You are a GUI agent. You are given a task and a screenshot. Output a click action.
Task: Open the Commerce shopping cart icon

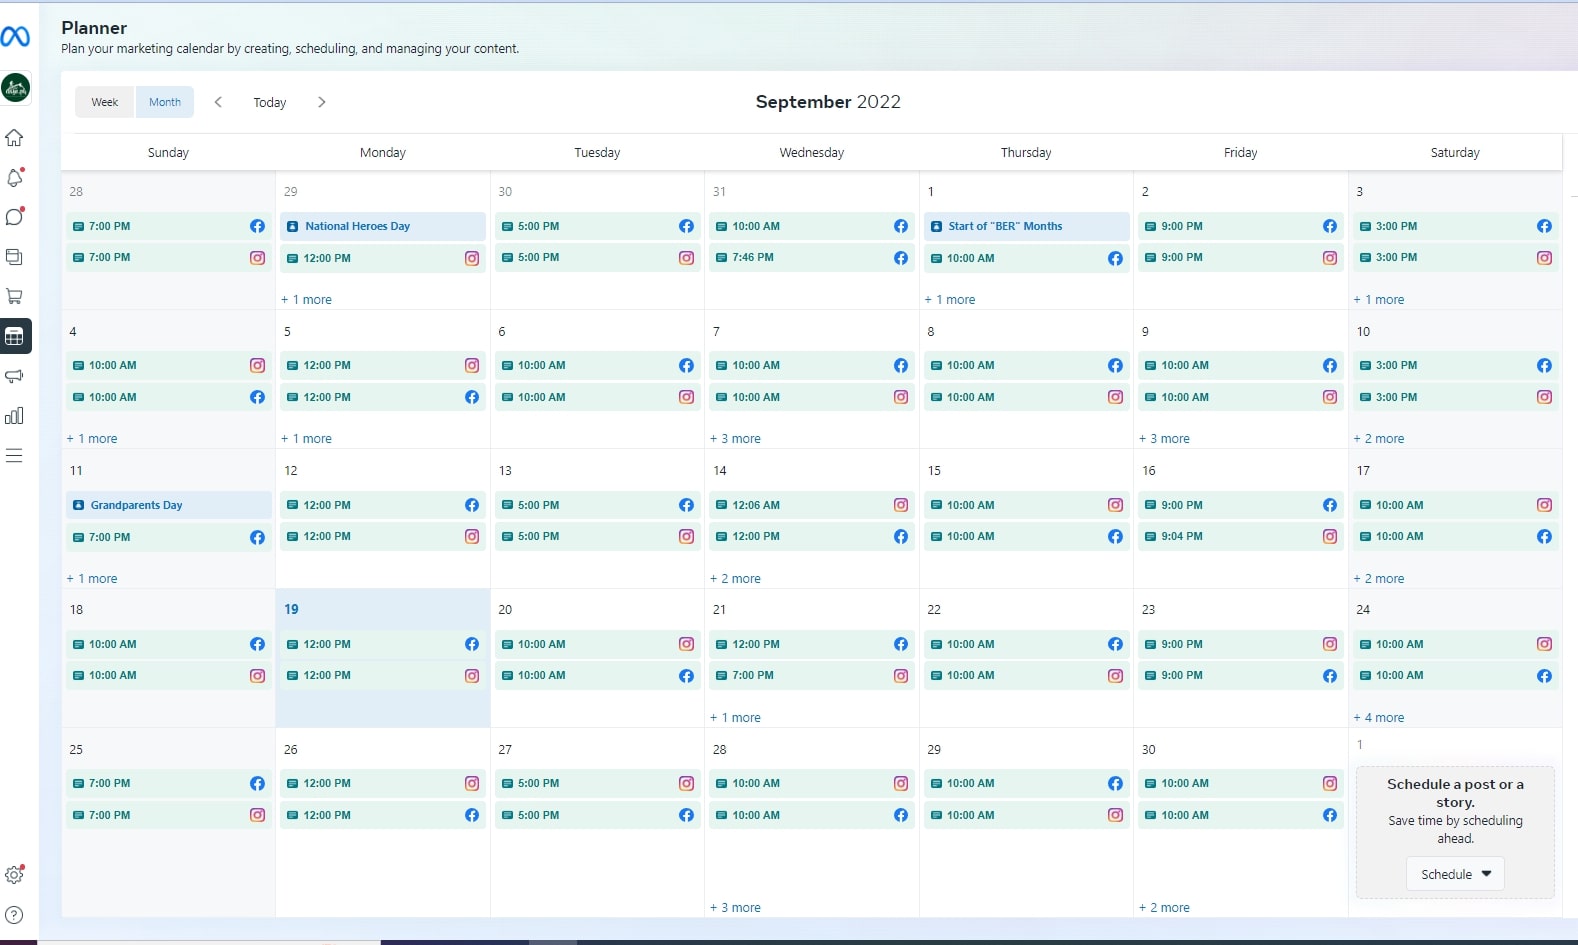14,296
